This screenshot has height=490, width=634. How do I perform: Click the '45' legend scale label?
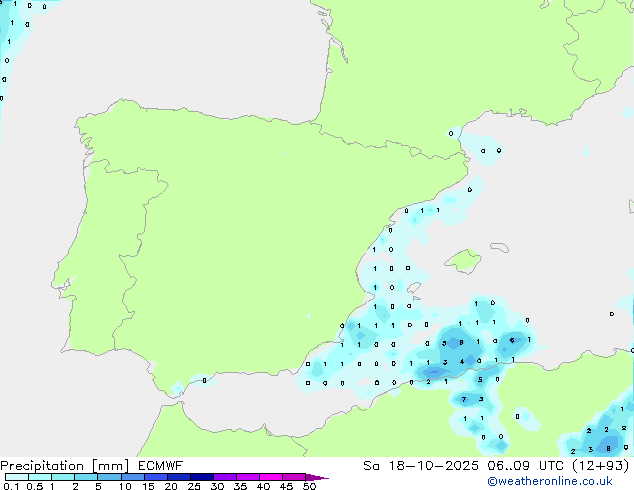(286, 486)
